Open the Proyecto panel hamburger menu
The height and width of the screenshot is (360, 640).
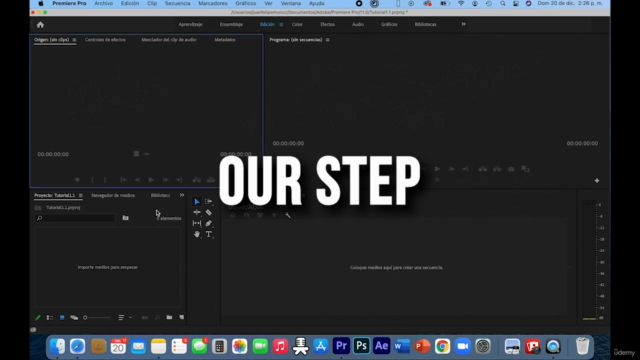pyautogui.click(x=80, y=196)
